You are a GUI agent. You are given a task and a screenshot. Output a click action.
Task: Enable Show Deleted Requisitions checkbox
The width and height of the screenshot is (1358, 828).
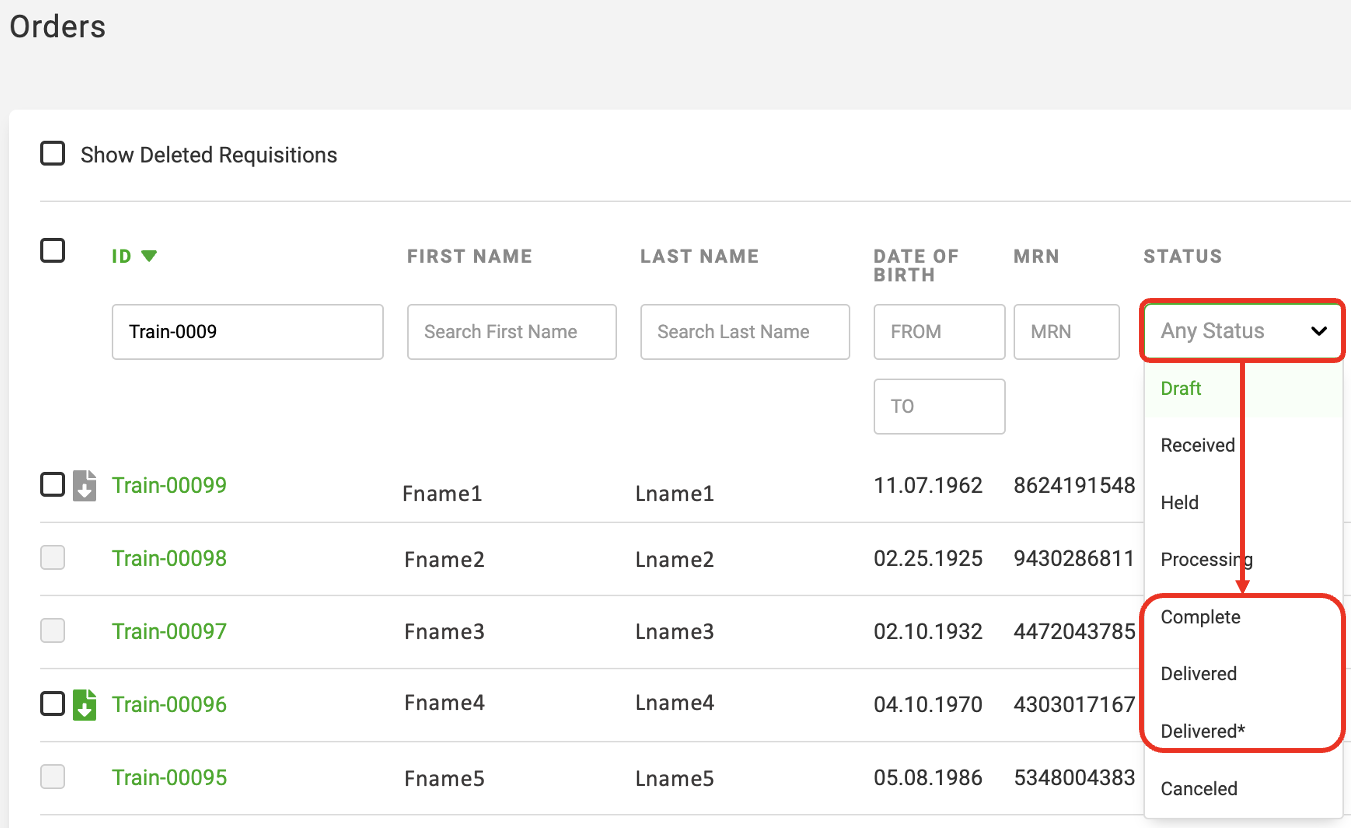[52, 154]
